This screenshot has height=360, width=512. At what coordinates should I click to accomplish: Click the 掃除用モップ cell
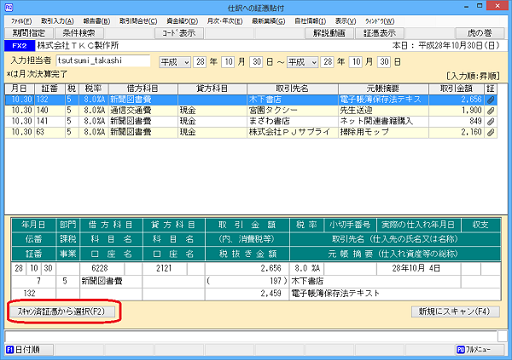[x=383, y=132]
